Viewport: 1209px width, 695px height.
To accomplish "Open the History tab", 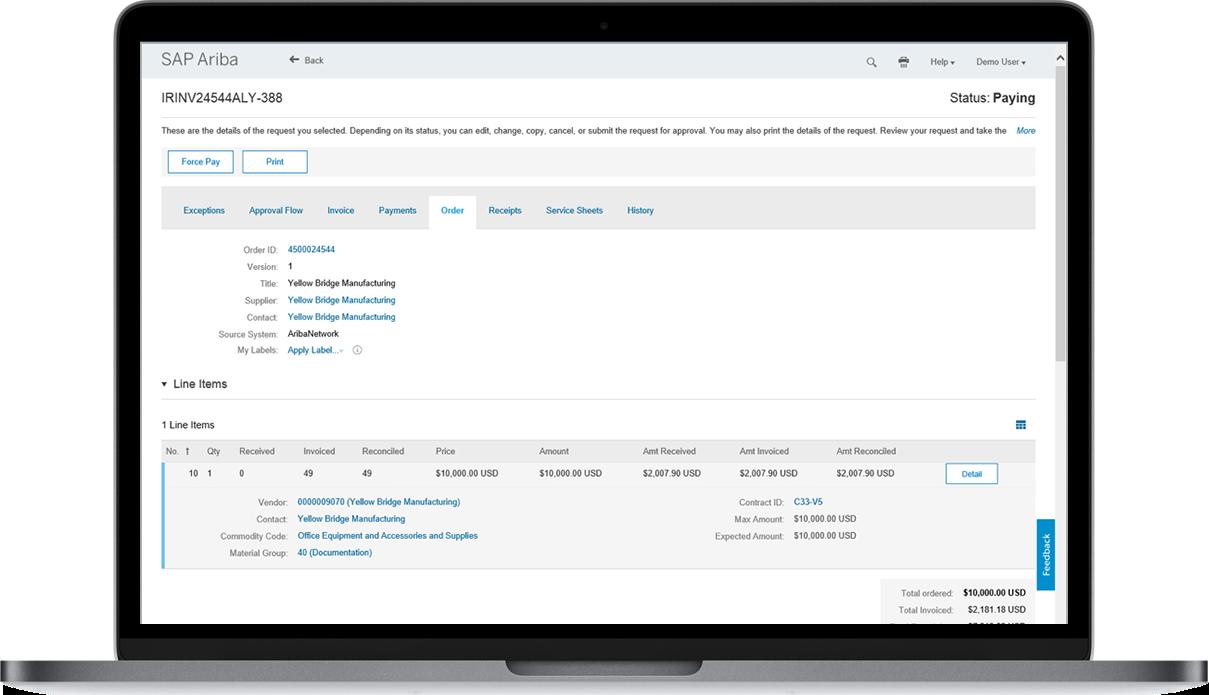I will tap(640, 211).
